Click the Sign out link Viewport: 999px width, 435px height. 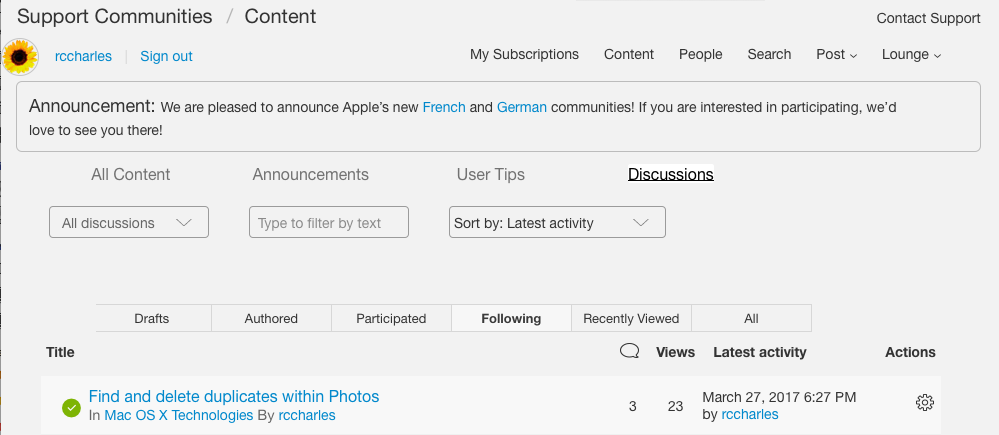(166, 57)
